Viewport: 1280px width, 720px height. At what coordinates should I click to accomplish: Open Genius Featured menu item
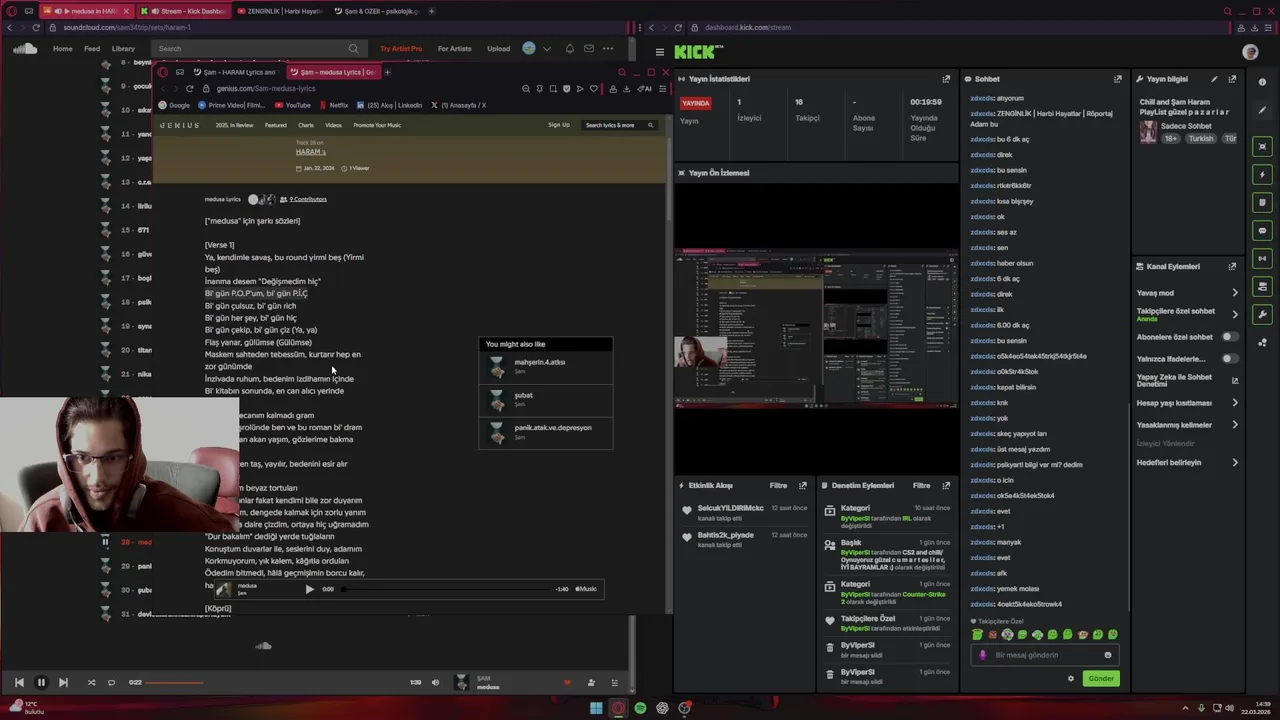click(x=276, y=125)
